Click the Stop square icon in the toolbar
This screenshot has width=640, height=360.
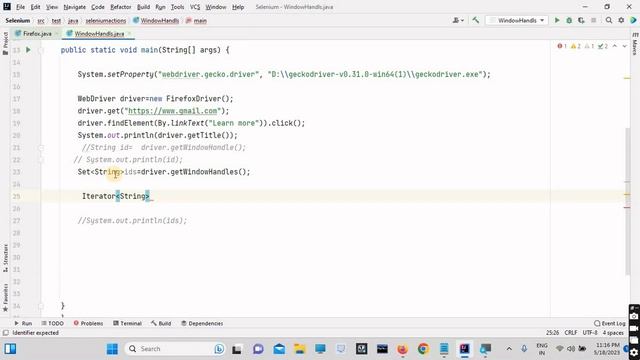click(593, 20)
